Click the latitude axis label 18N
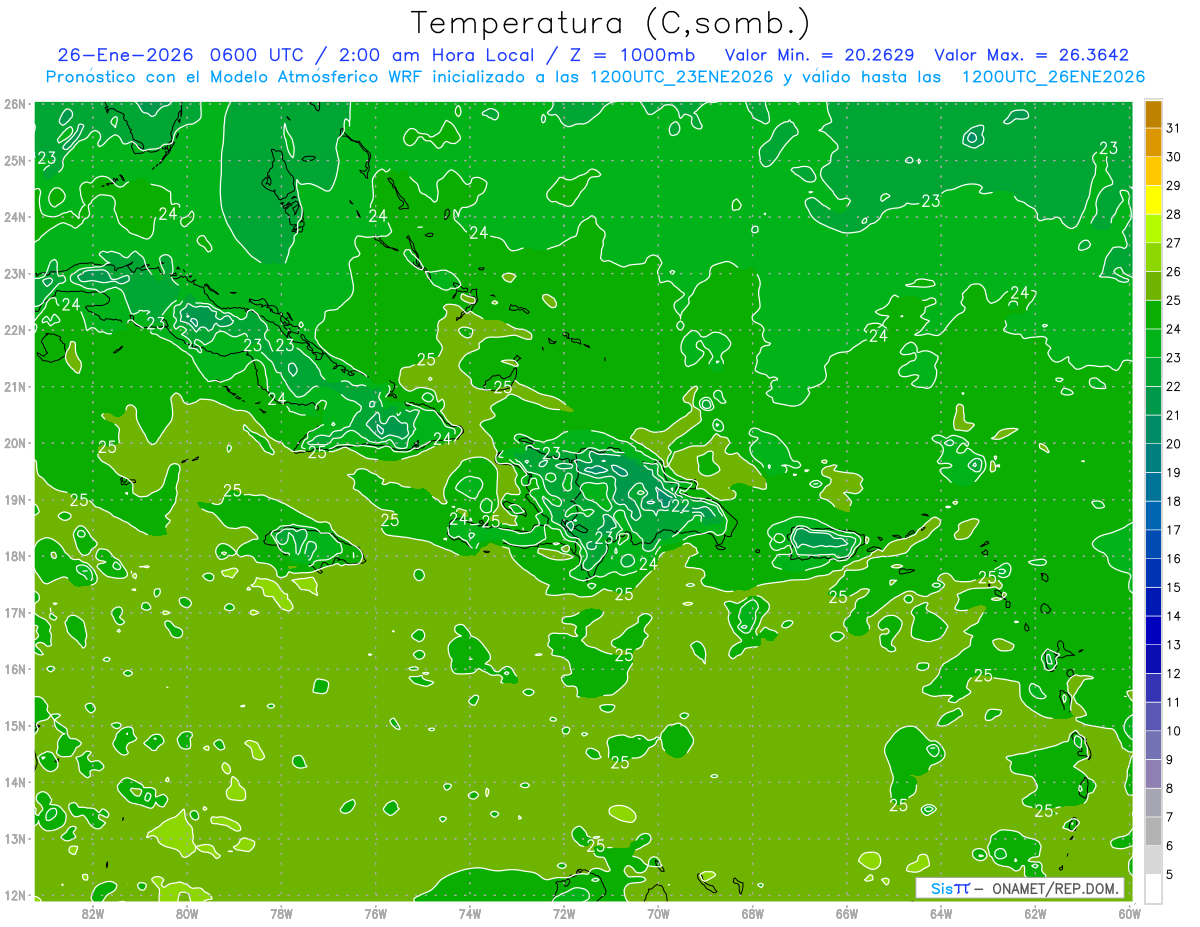Screen dimensions: 1200x927 (x=15, y=556)
